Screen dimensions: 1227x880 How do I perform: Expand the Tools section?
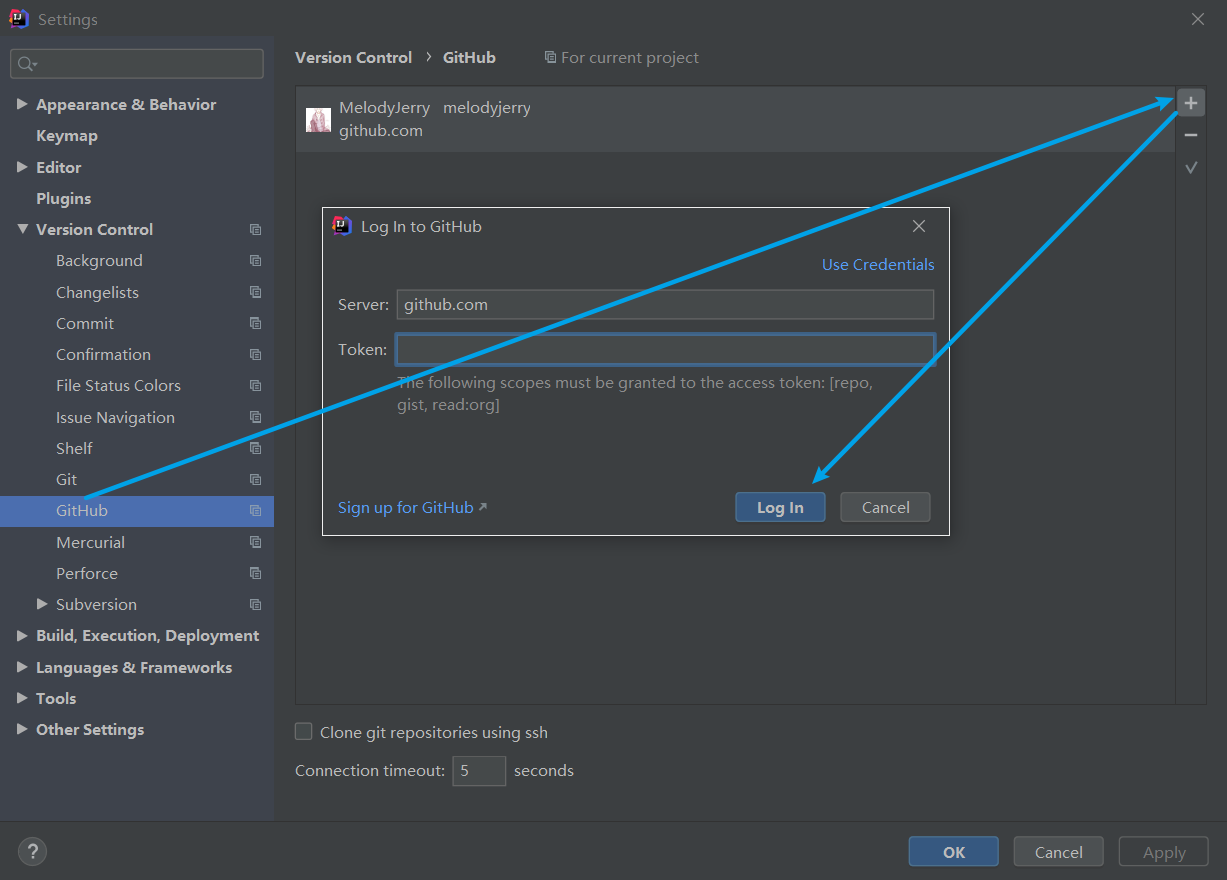(22, 698)
